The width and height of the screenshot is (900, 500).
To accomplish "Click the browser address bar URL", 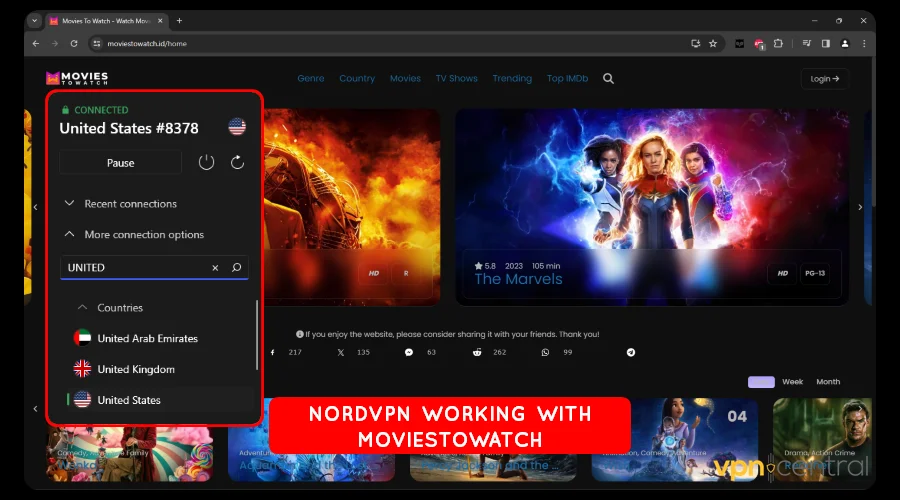I will (147, 44).
